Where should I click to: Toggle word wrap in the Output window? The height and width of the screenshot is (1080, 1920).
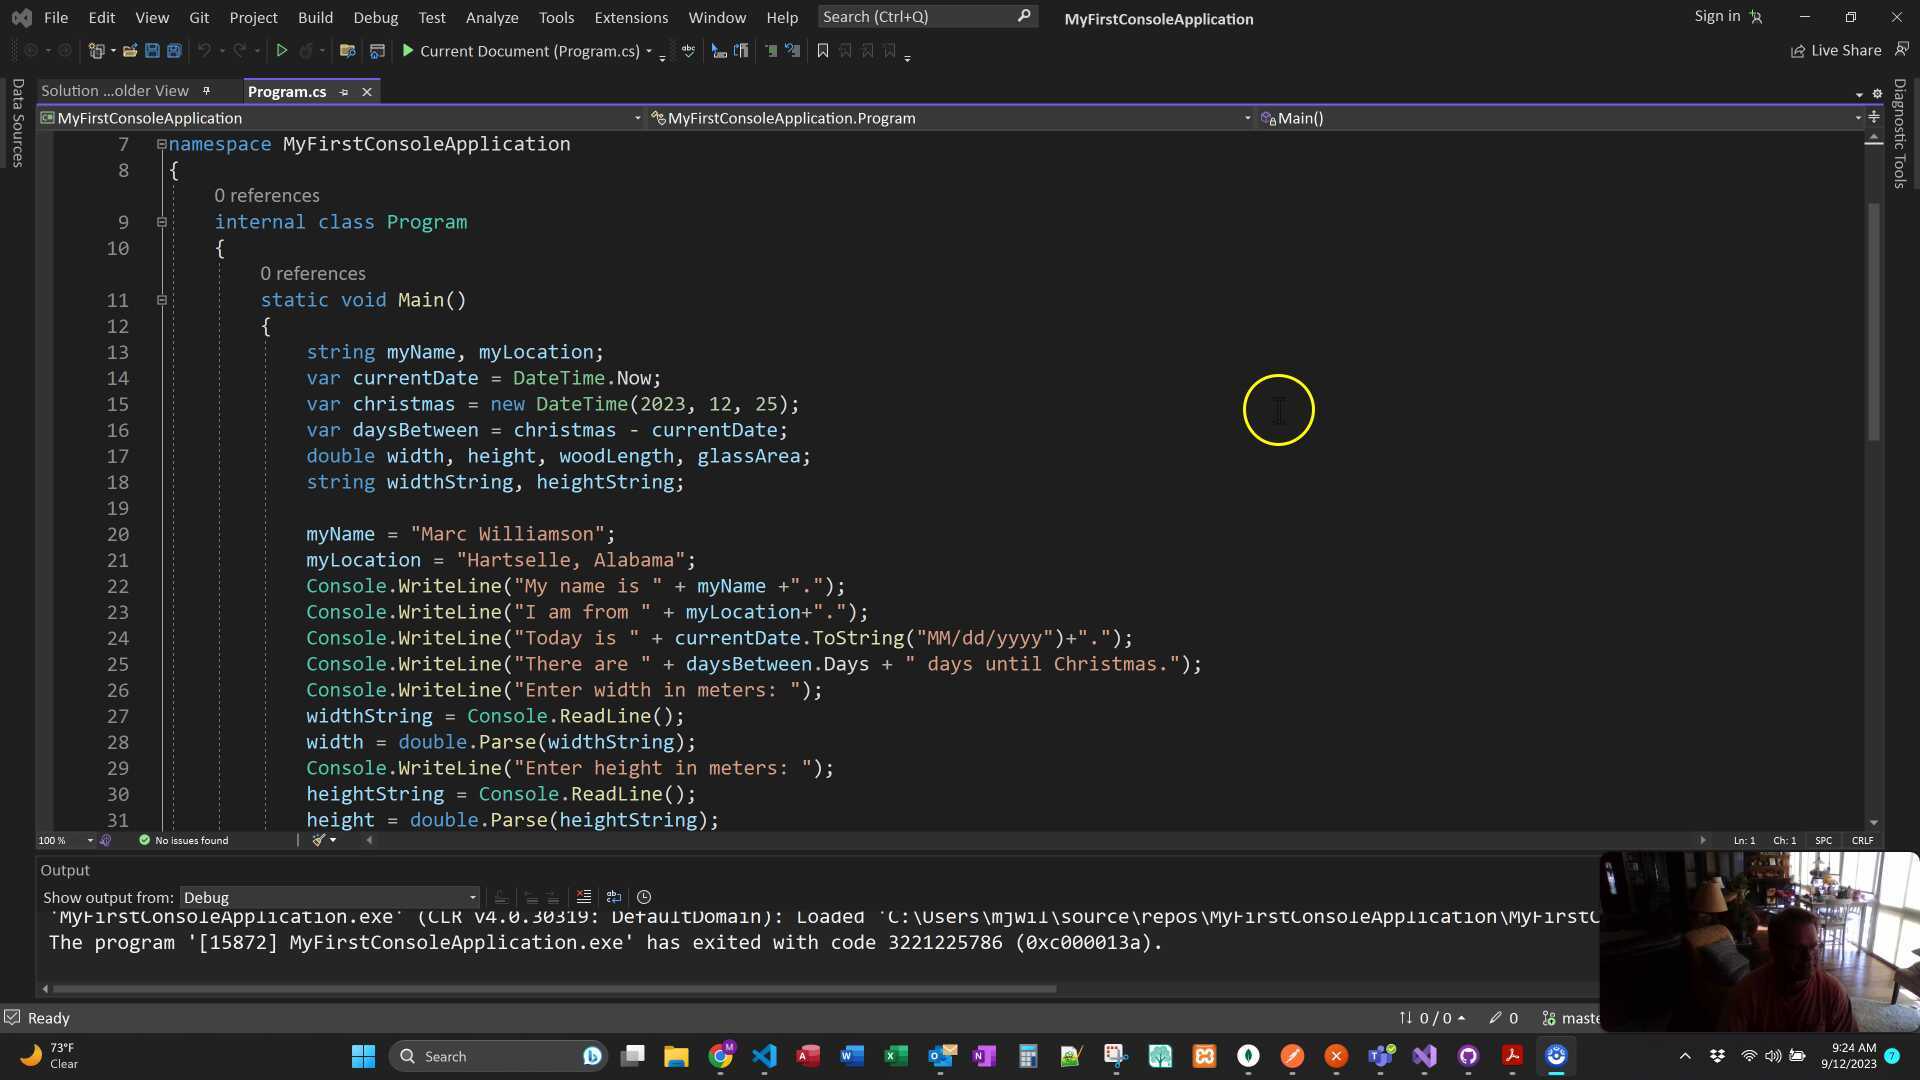[614, 897]
